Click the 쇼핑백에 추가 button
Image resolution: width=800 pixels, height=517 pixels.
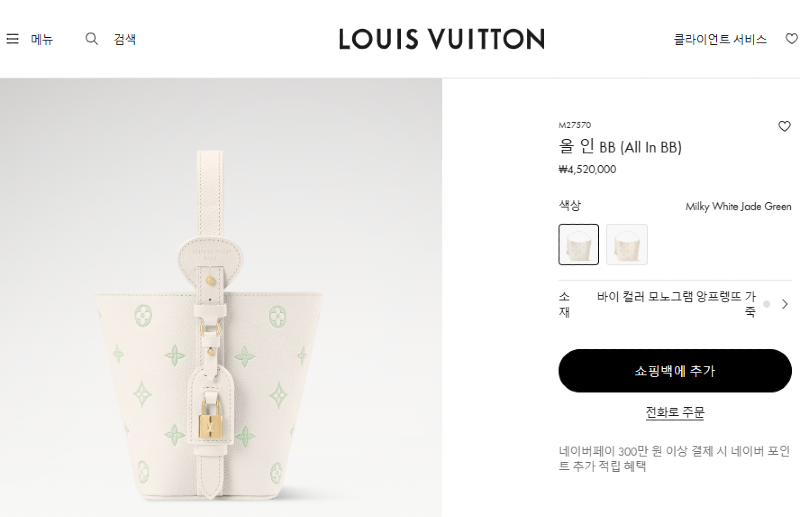[x=675, y=371]
